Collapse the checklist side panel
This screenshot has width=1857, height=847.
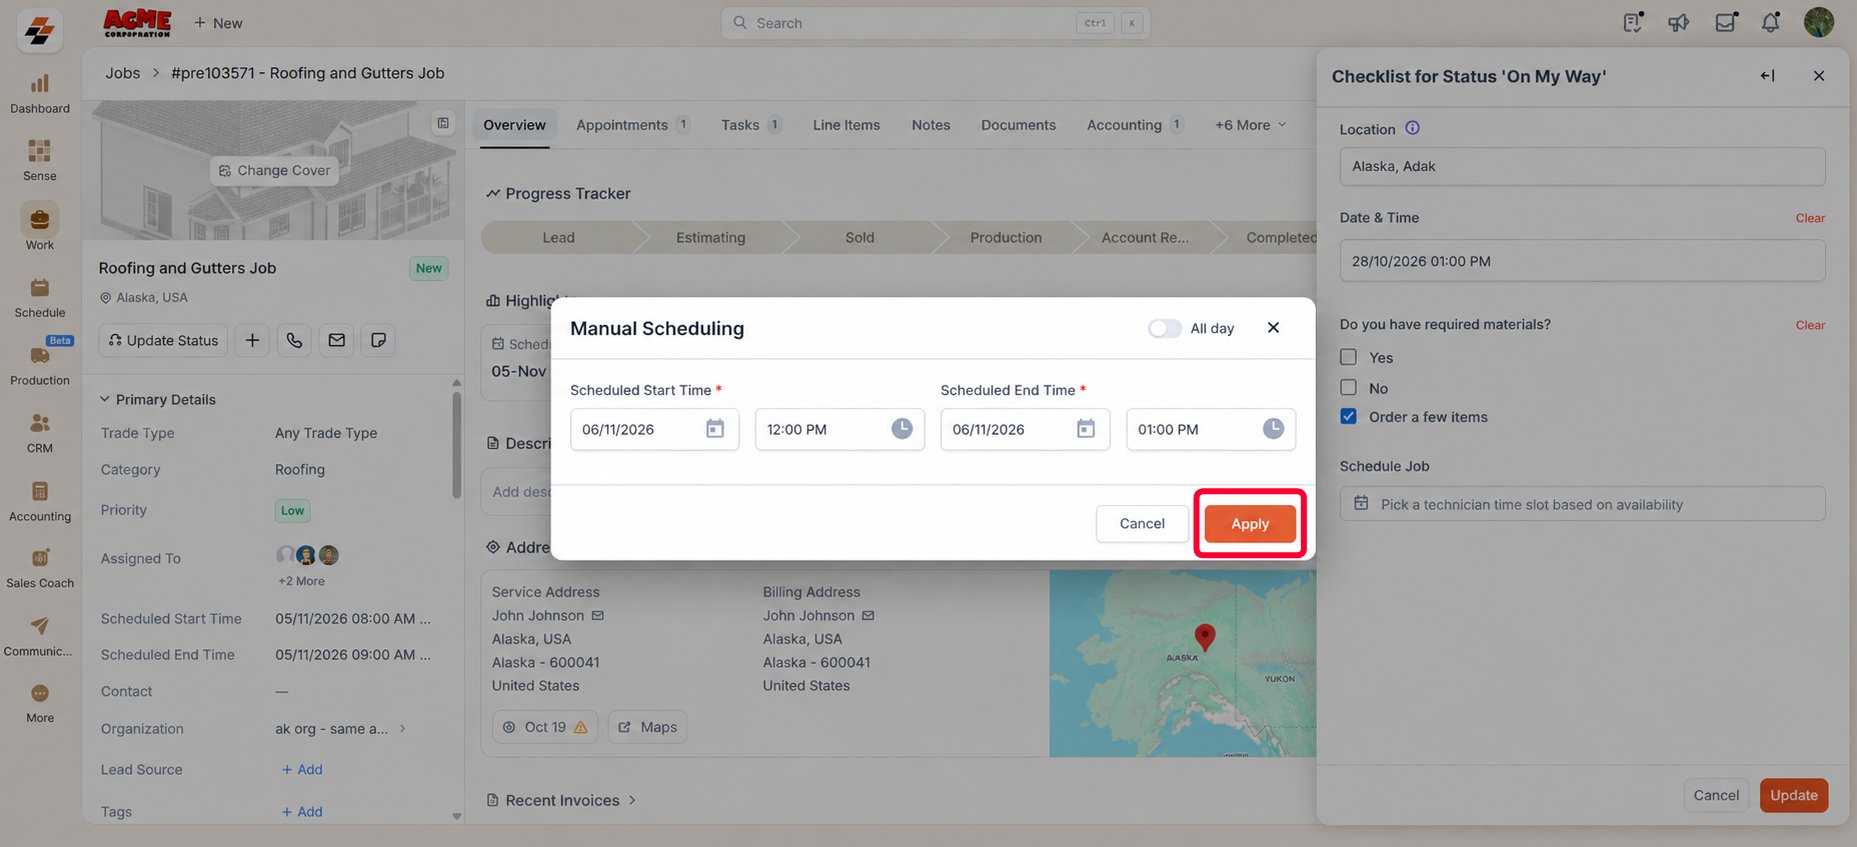[1767, 76]
